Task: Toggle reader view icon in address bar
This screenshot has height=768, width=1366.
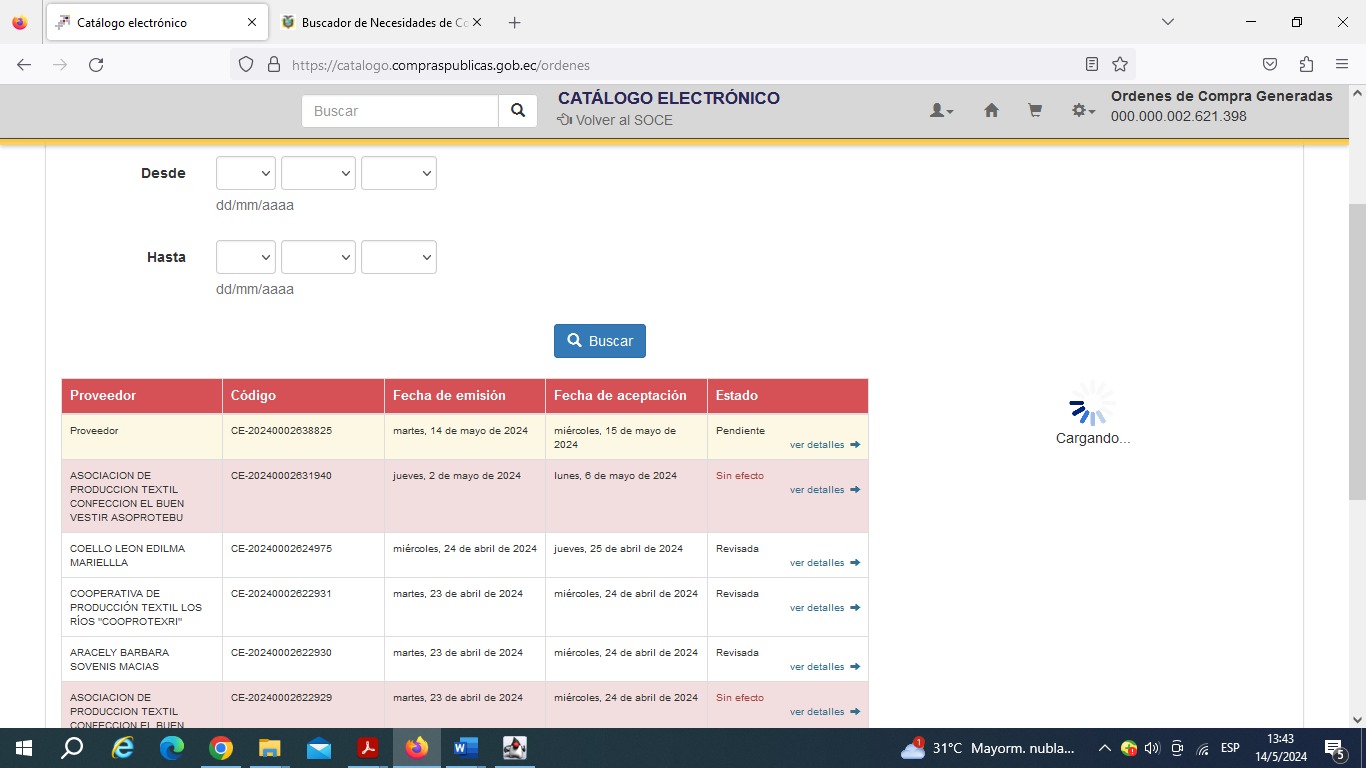Action: [x=1092, y=65]
